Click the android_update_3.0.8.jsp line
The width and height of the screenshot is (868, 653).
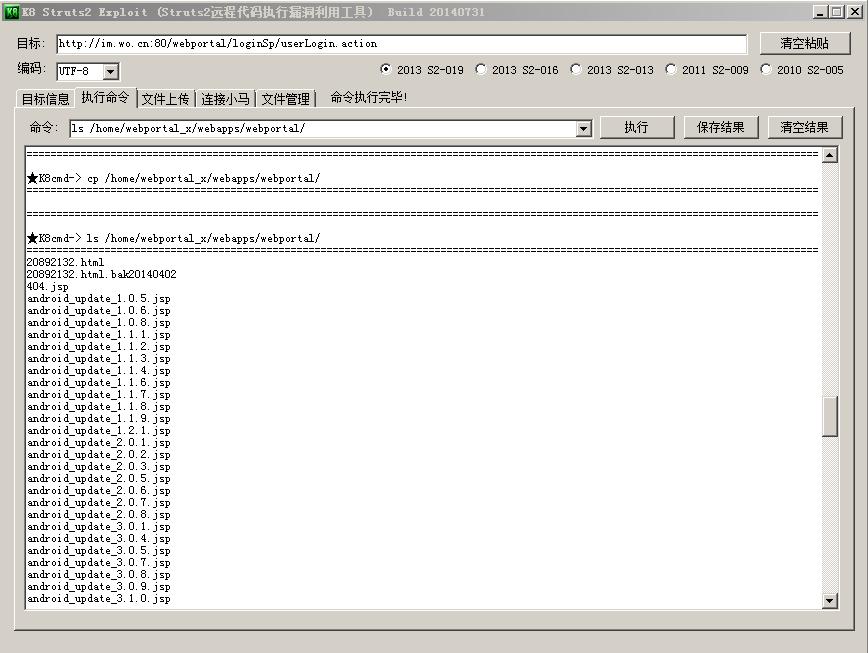coord(99,575)
